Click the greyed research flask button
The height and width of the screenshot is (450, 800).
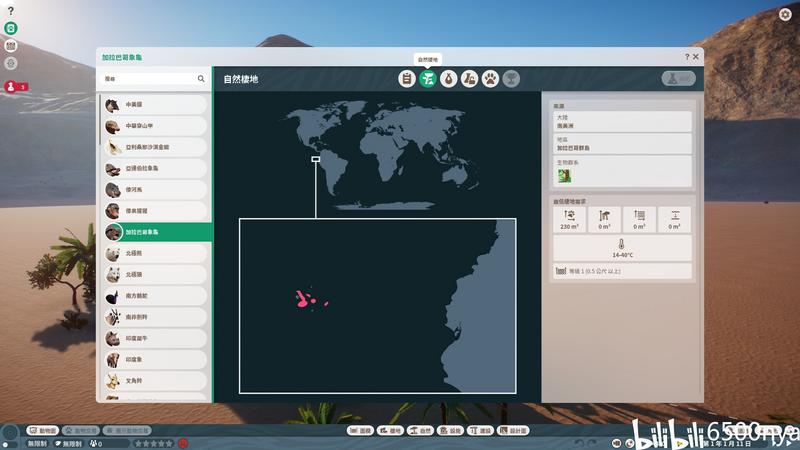pos(679,79)
